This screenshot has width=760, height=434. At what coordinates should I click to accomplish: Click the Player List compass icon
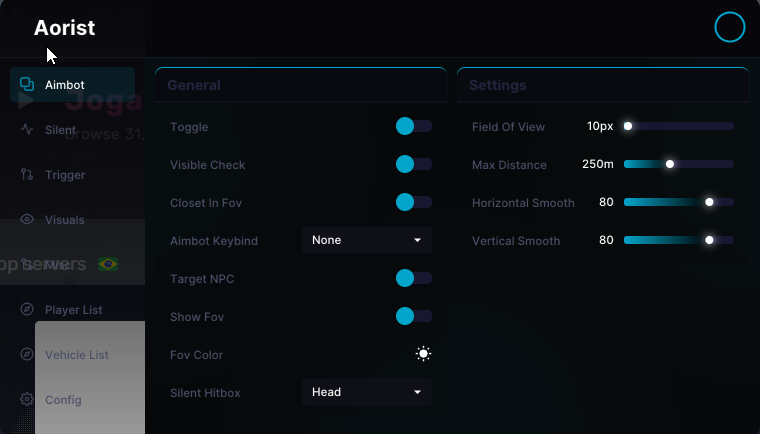[x=27, y=310]
